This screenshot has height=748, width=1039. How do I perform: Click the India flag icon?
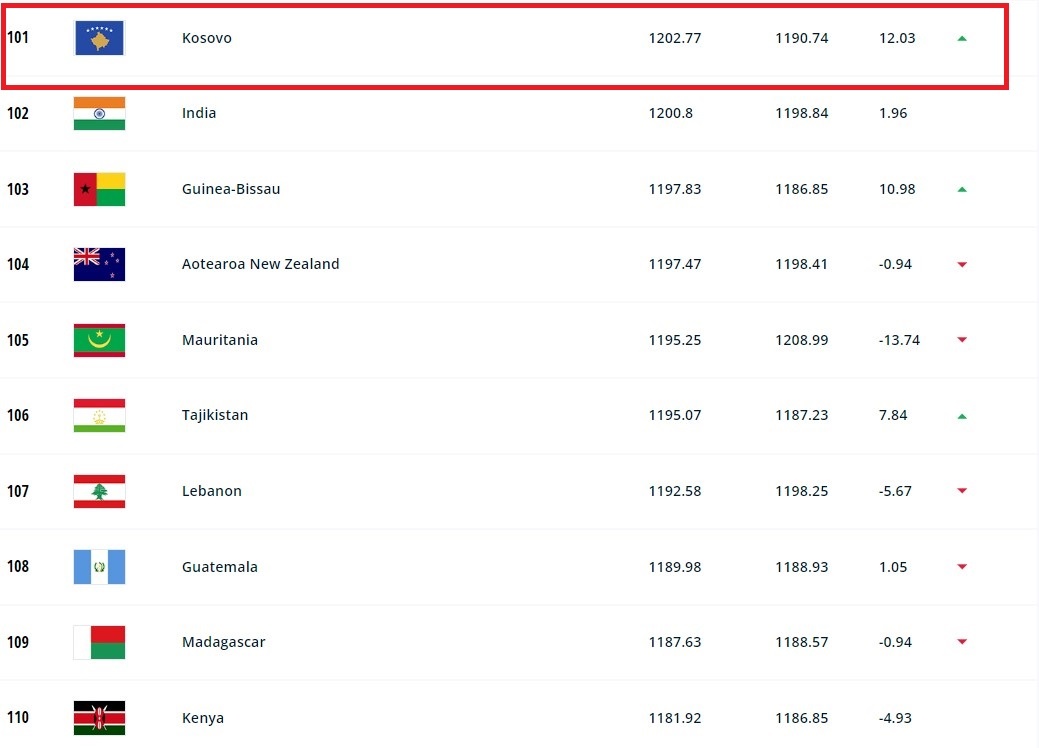click(x=99, y=113)
